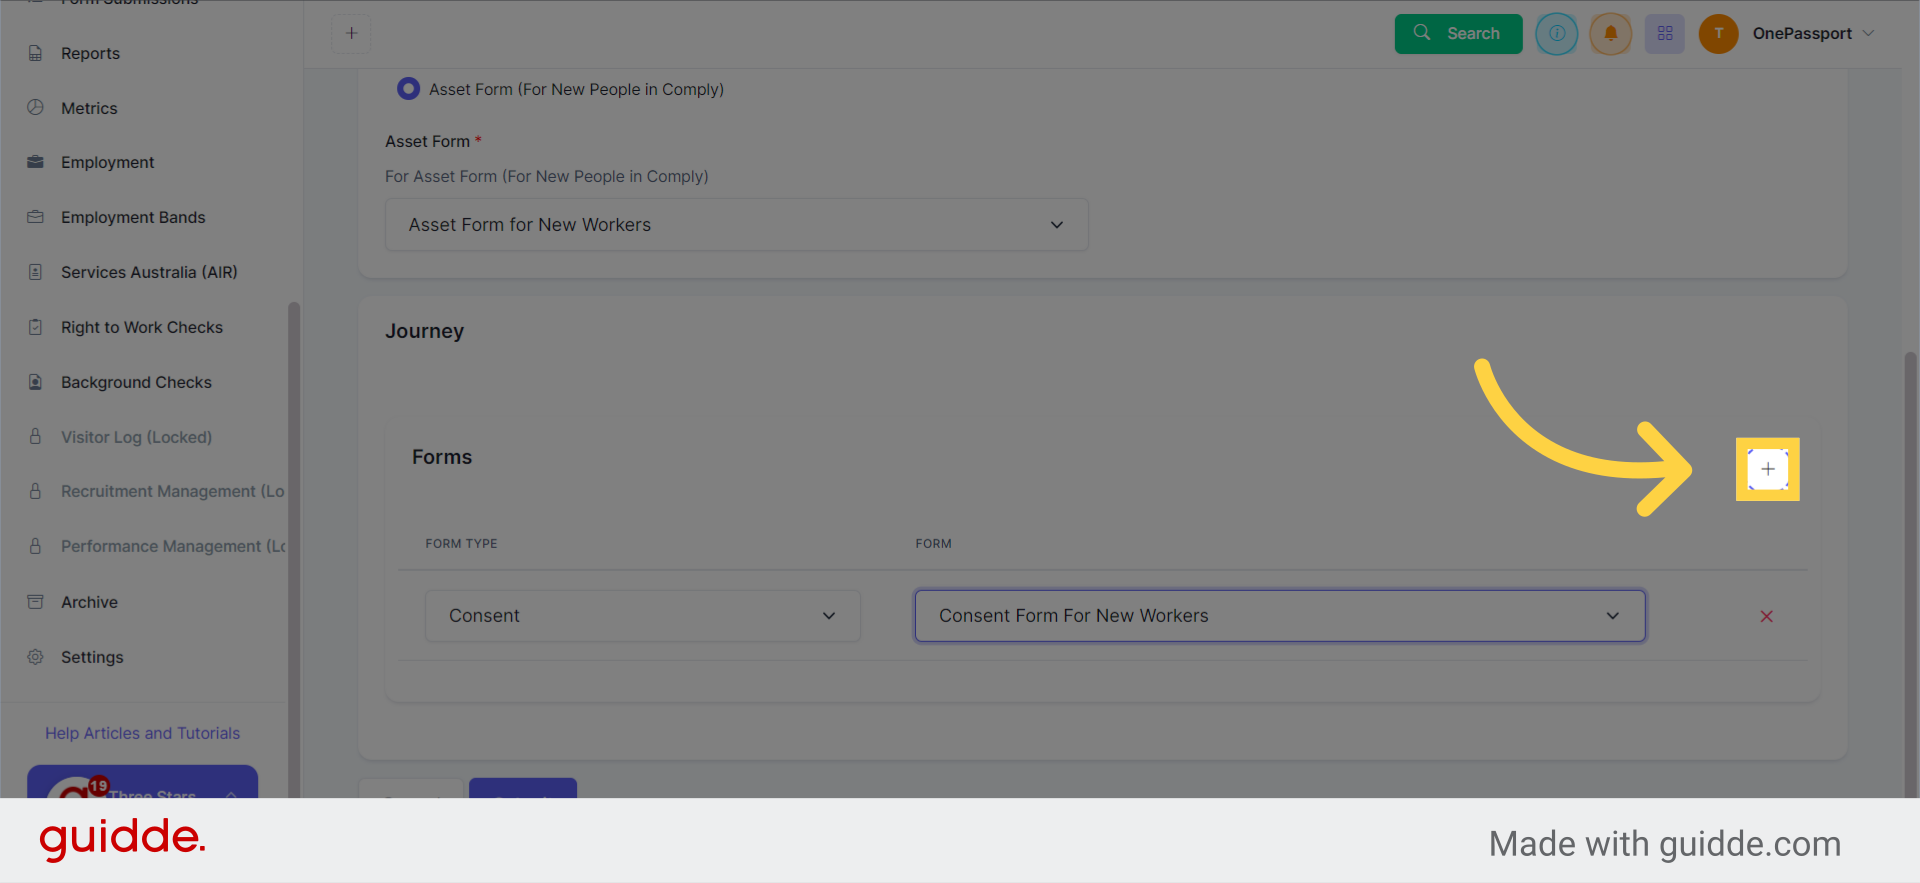
Task: Click the plus button beside the top tab
Action: click(x=351, y=33)
